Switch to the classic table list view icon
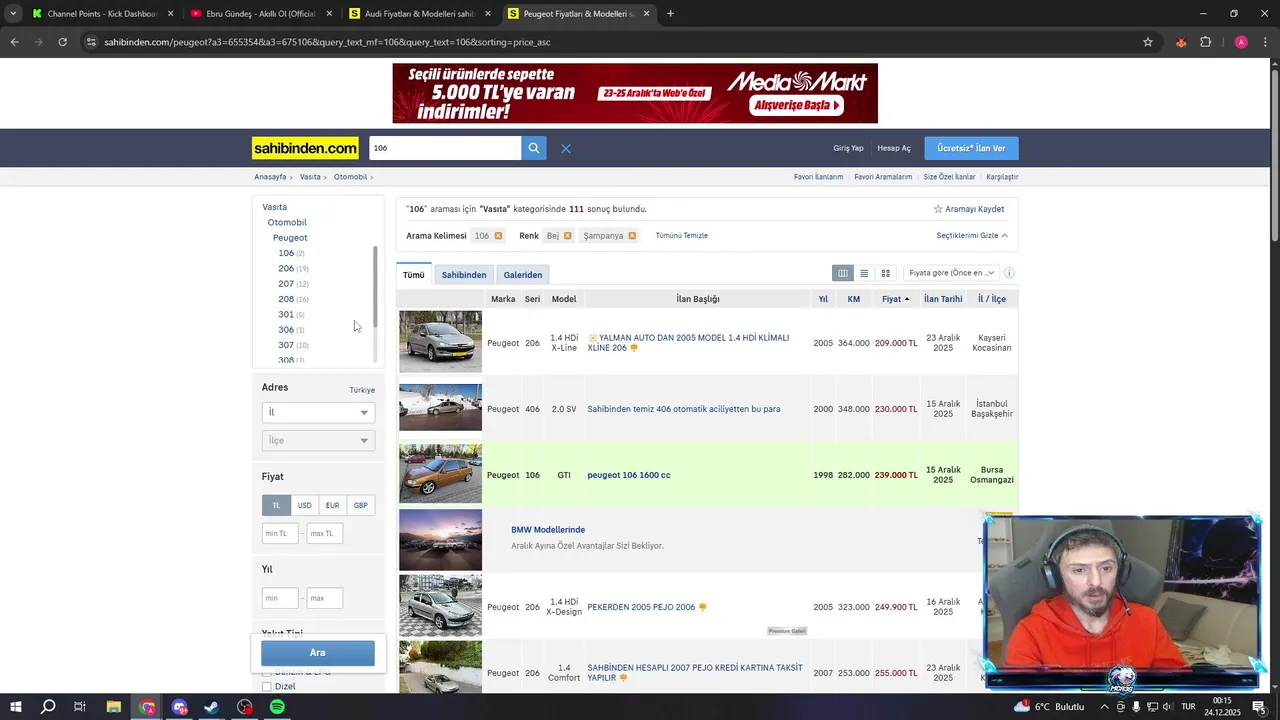Viewport: 1280px width, 720px height. pyautogui.click(x=843, y=273)
